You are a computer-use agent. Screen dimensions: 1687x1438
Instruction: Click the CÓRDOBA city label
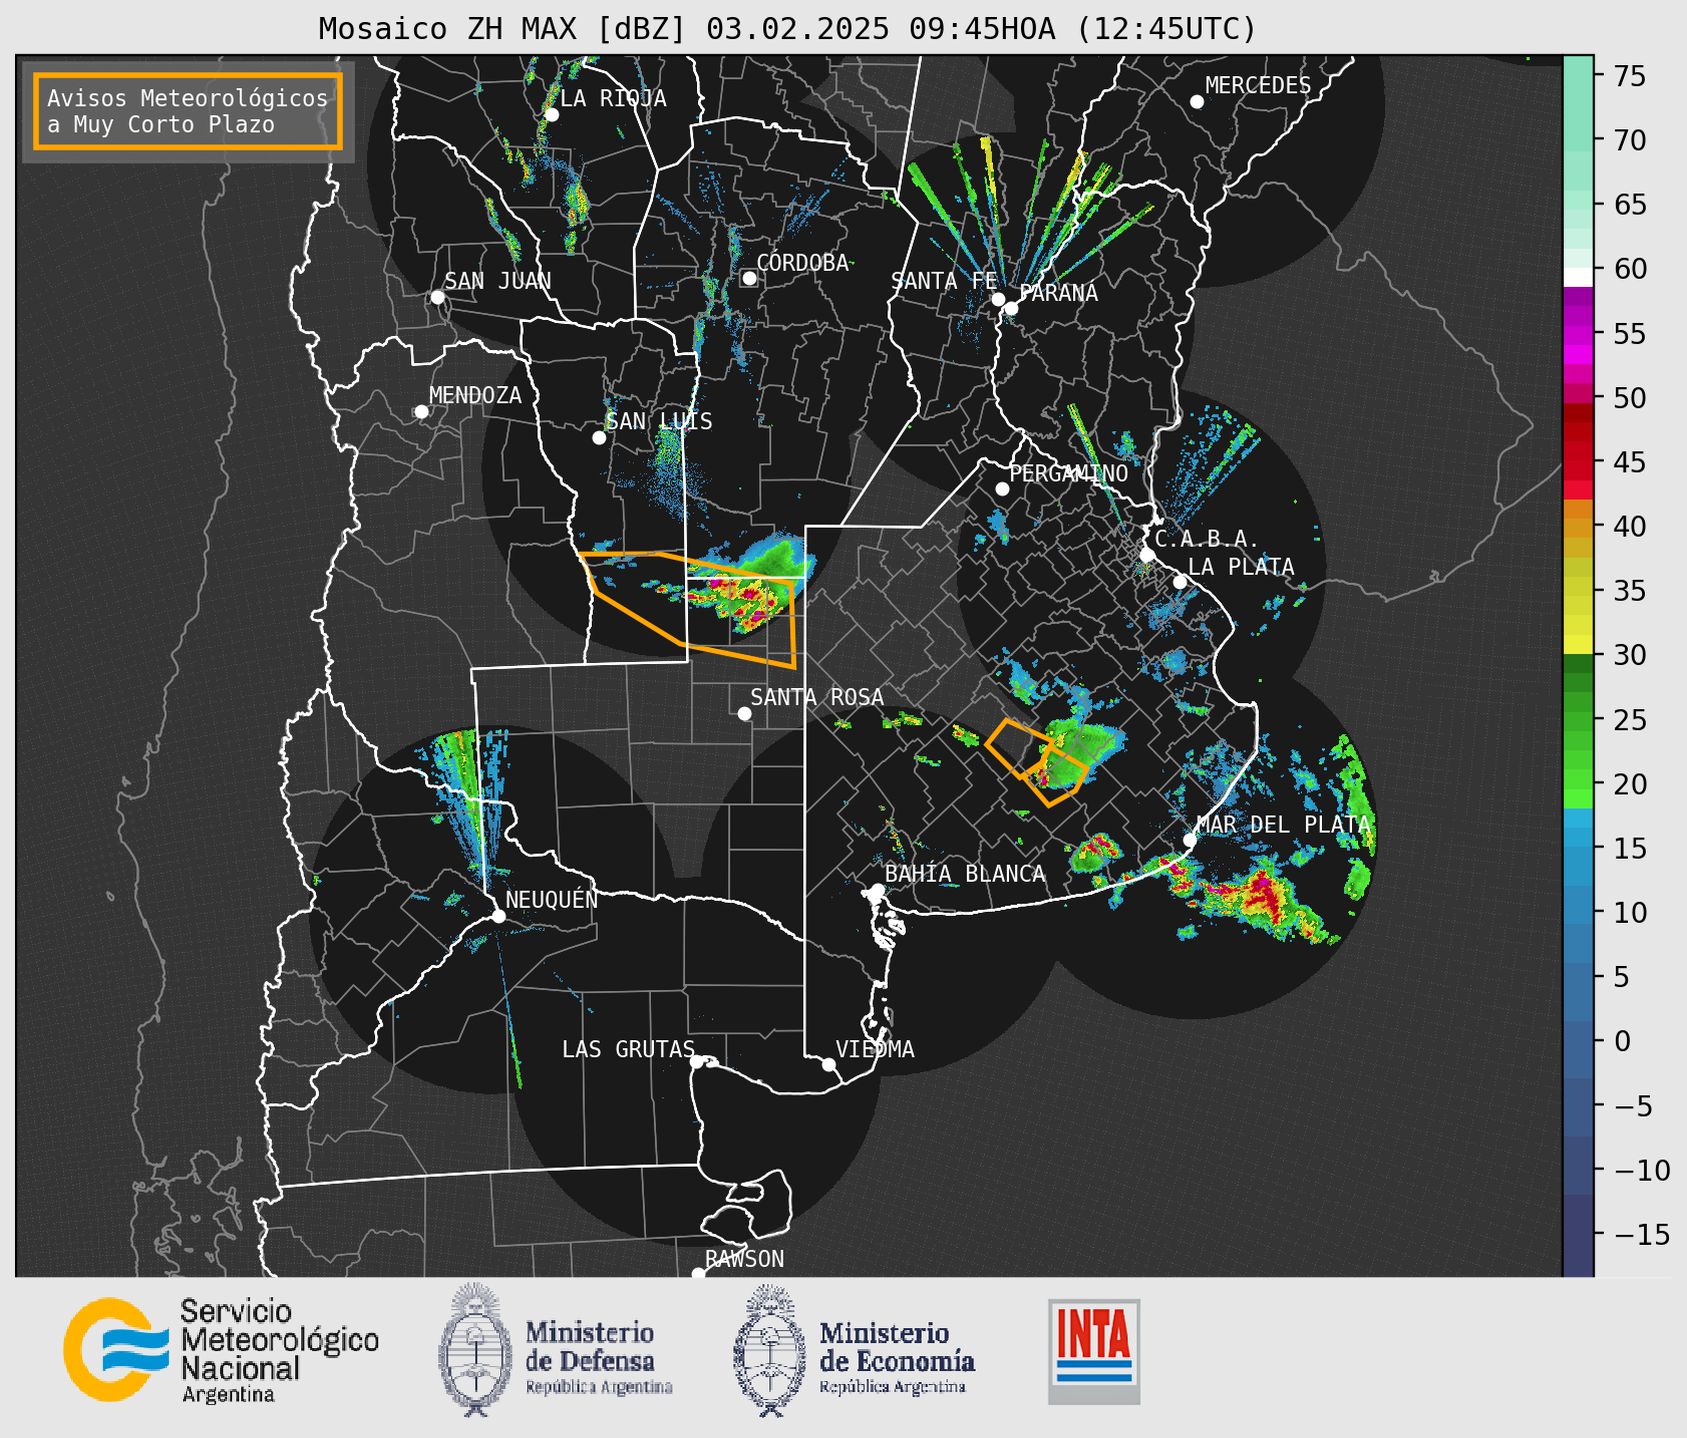point(802,262)
